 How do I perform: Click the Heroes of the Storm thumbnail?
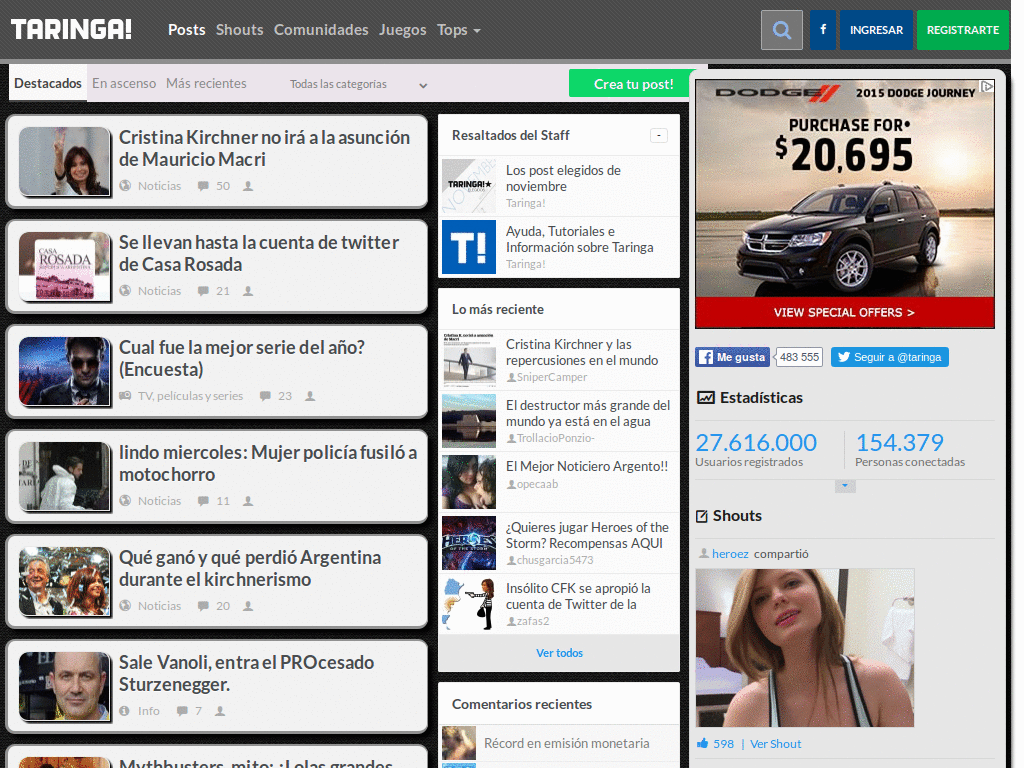coord(469,543)
